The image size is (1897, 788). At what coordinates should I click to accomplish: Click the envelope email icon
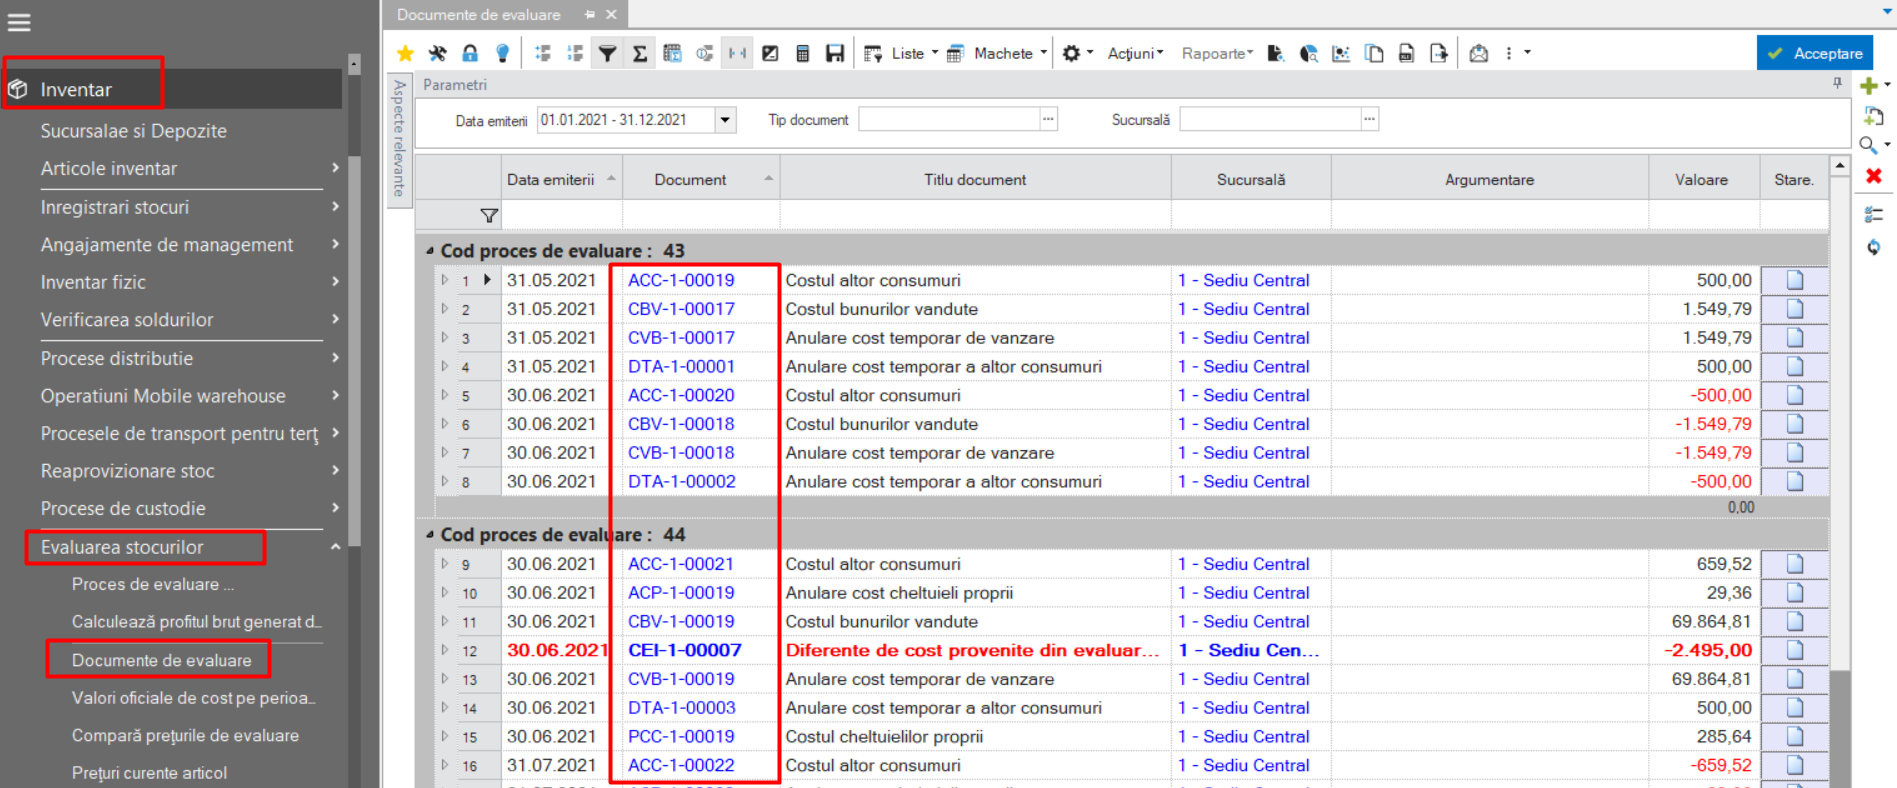click(1479, 53)
